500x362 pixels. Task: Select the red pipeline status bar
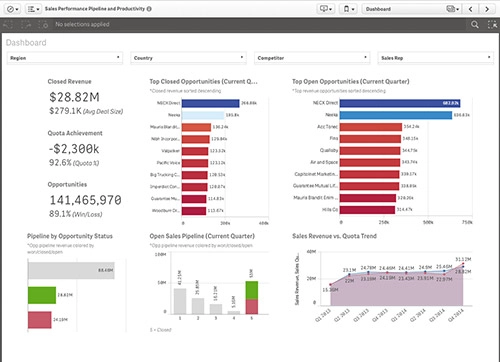click(39, 320)
